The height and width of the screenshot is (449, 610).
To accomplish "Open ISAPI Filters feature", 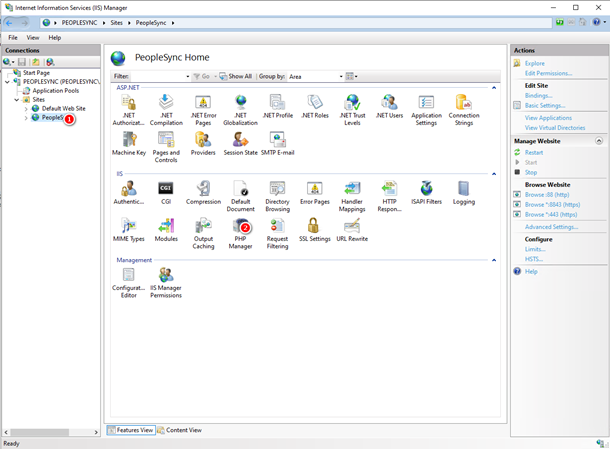I will [426, 193].
